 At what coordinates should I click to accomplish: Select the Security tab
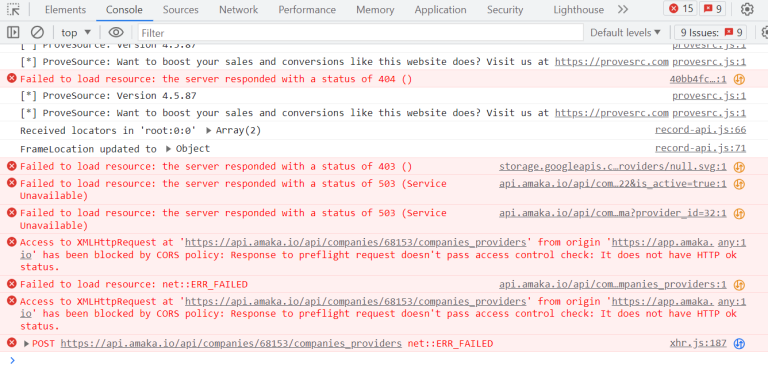click(x=505, y=10)
